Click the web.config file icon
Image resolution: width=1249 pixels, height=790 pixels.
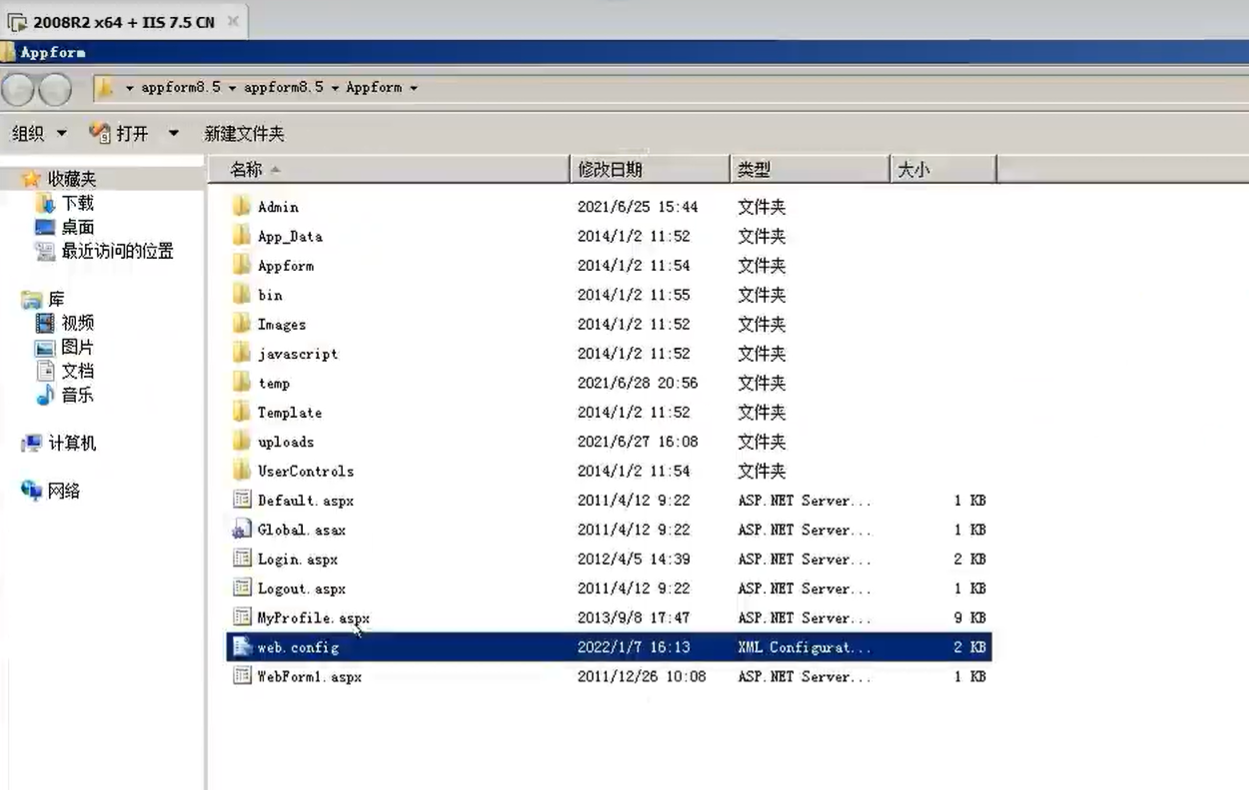pyautogui.click(x=241, y=647)
